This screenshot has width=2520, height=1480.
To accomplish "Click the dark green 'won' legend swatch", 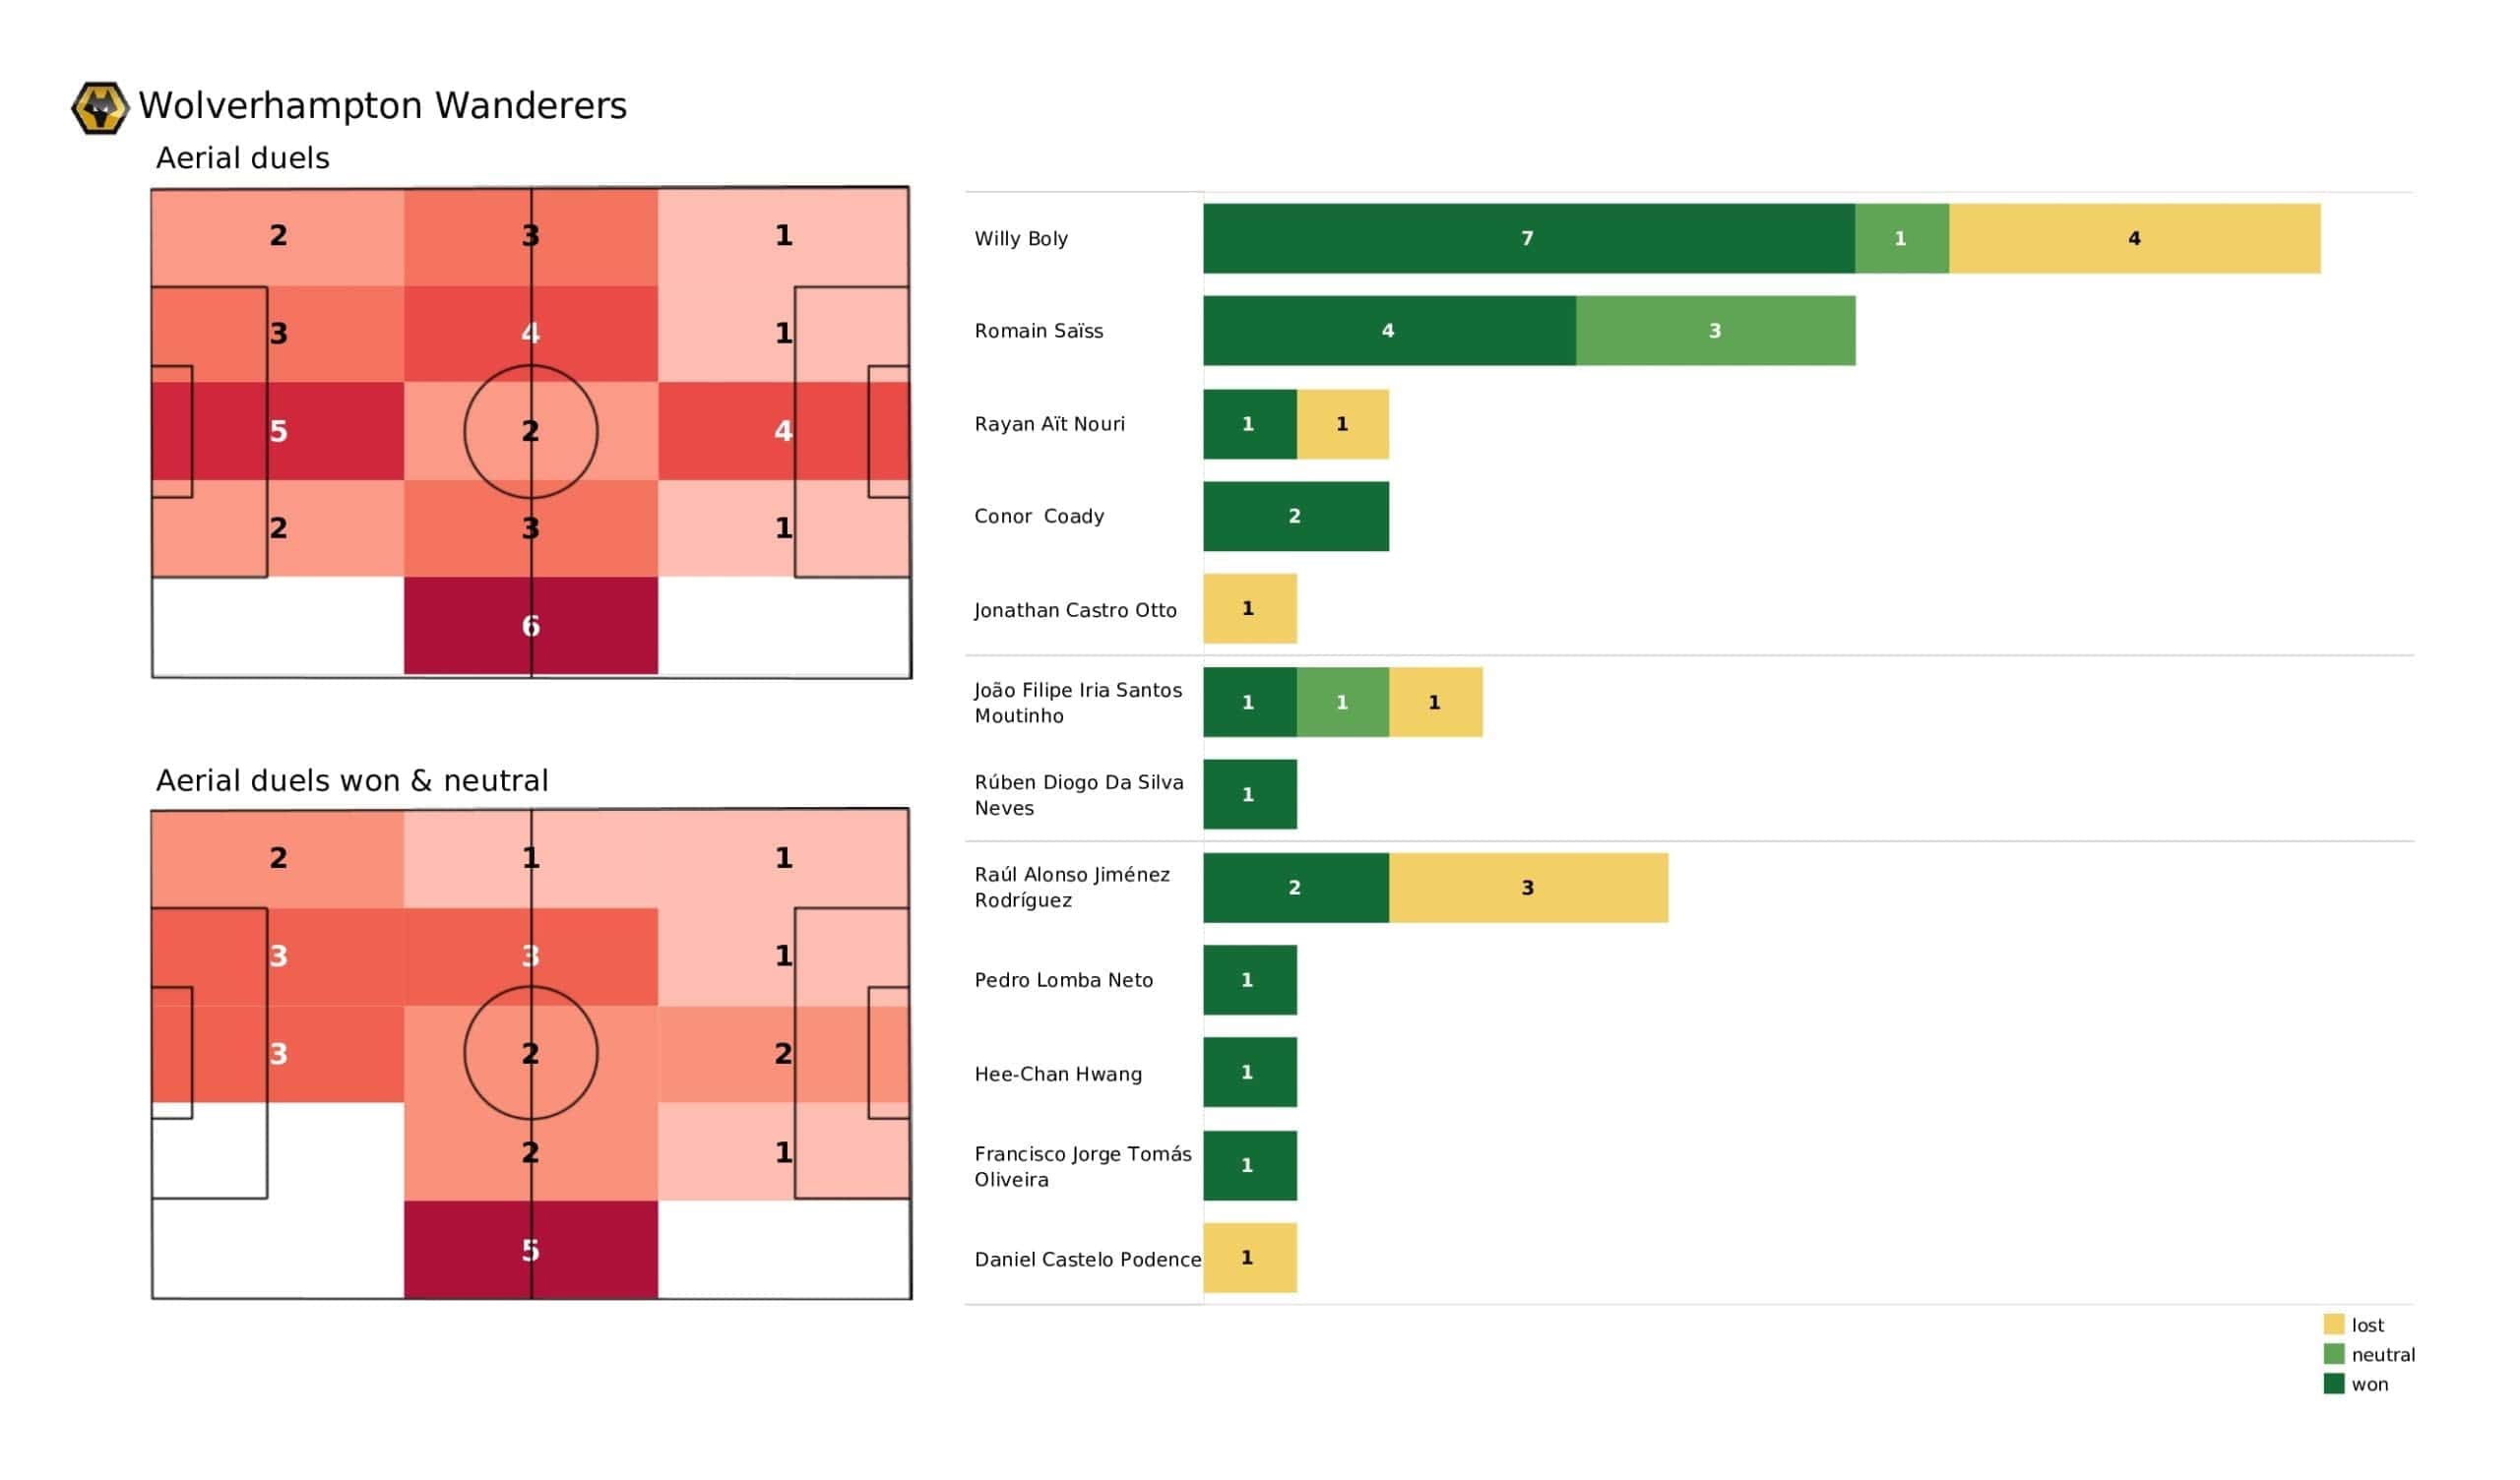I will click(x=2333, y=1384).
